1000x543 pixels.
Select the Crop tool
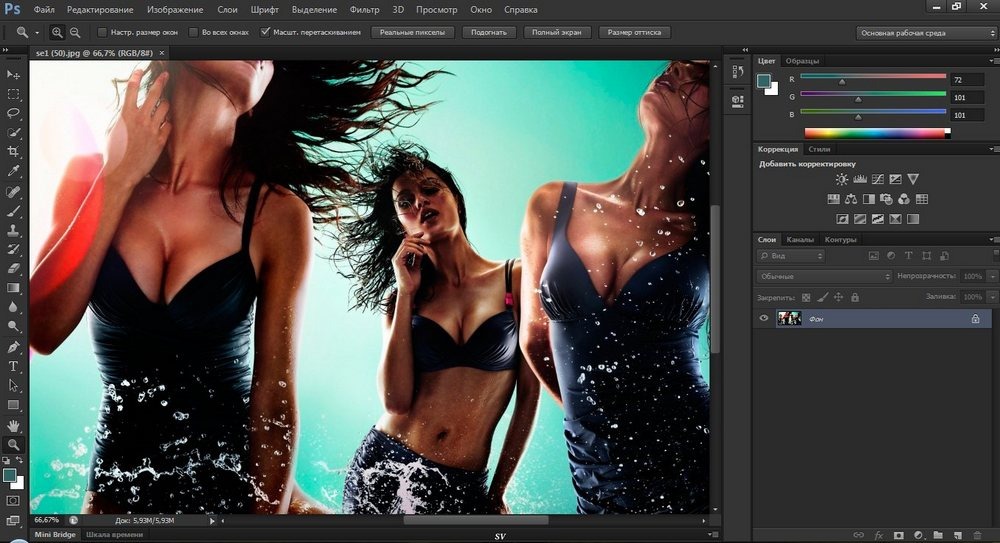[x=14, y=151]
